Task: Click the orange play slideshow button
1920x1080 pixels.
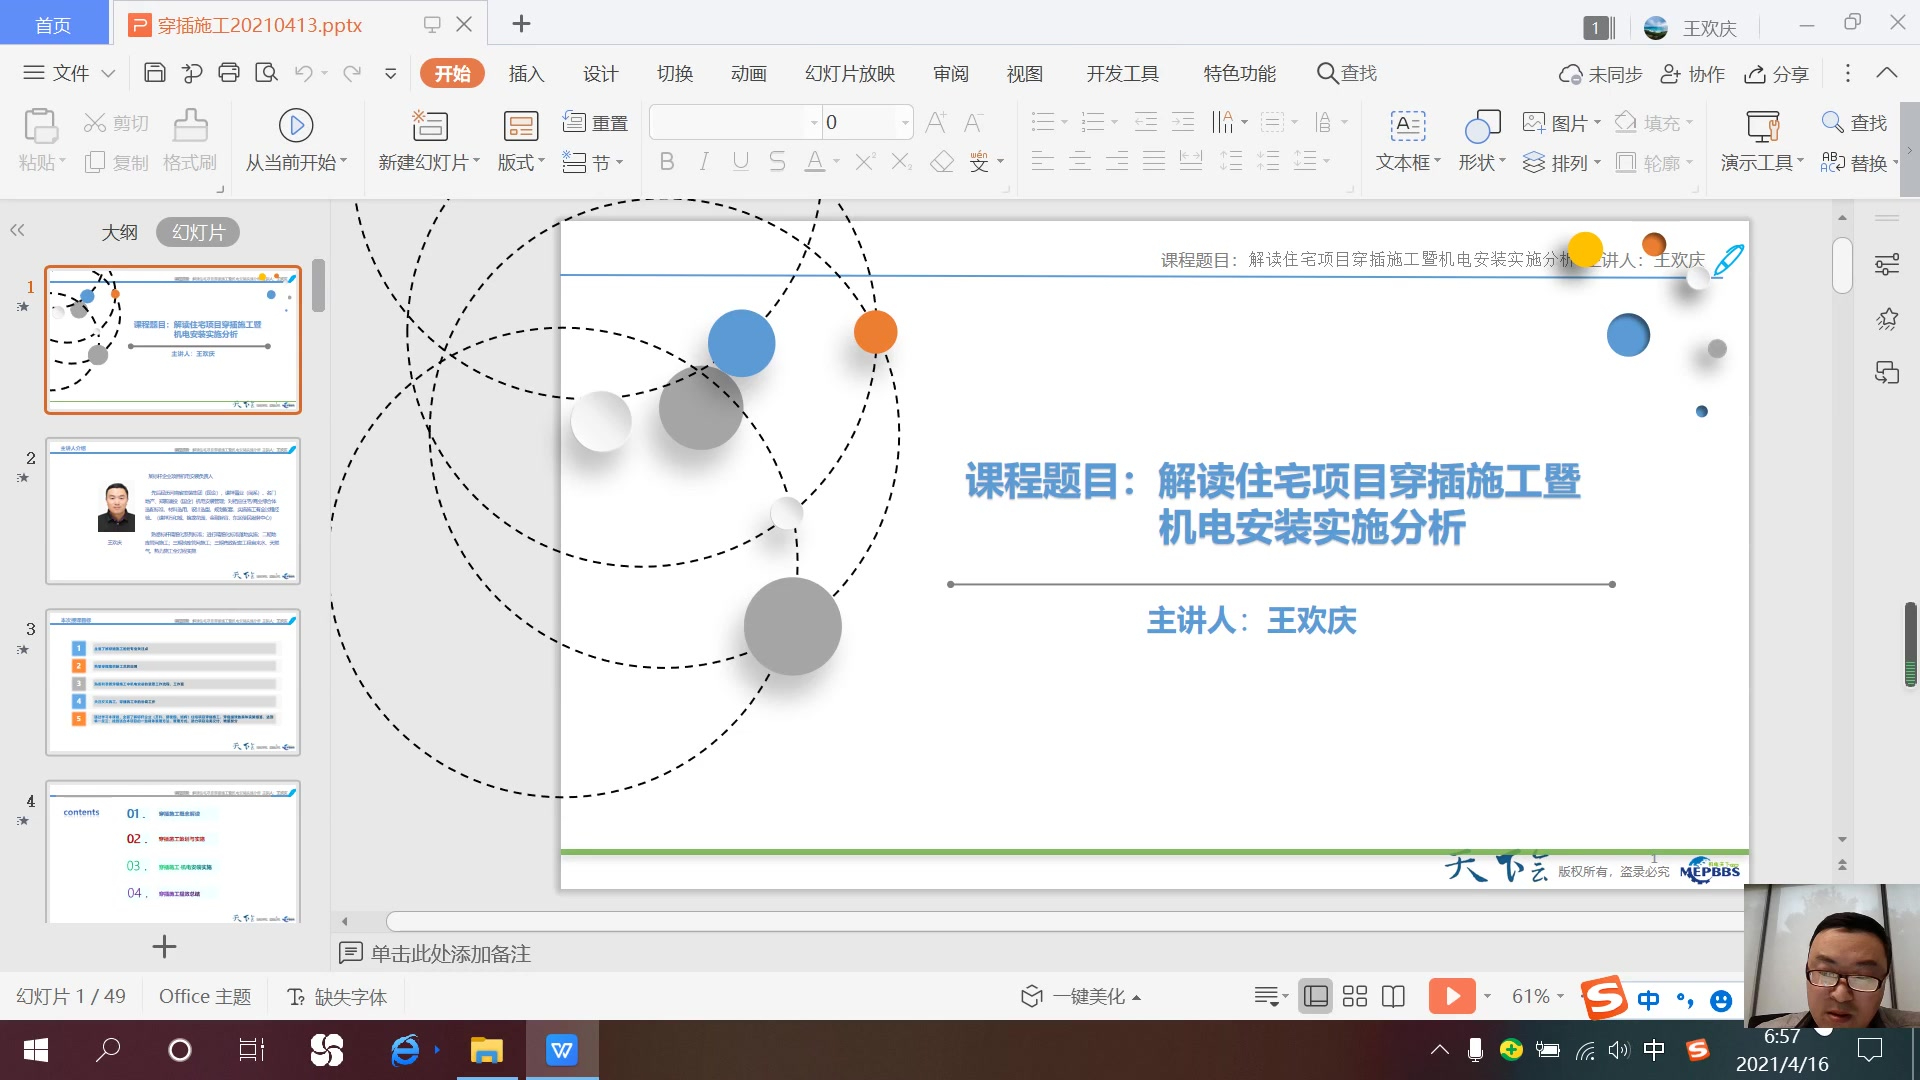Action: [1451, 996]
